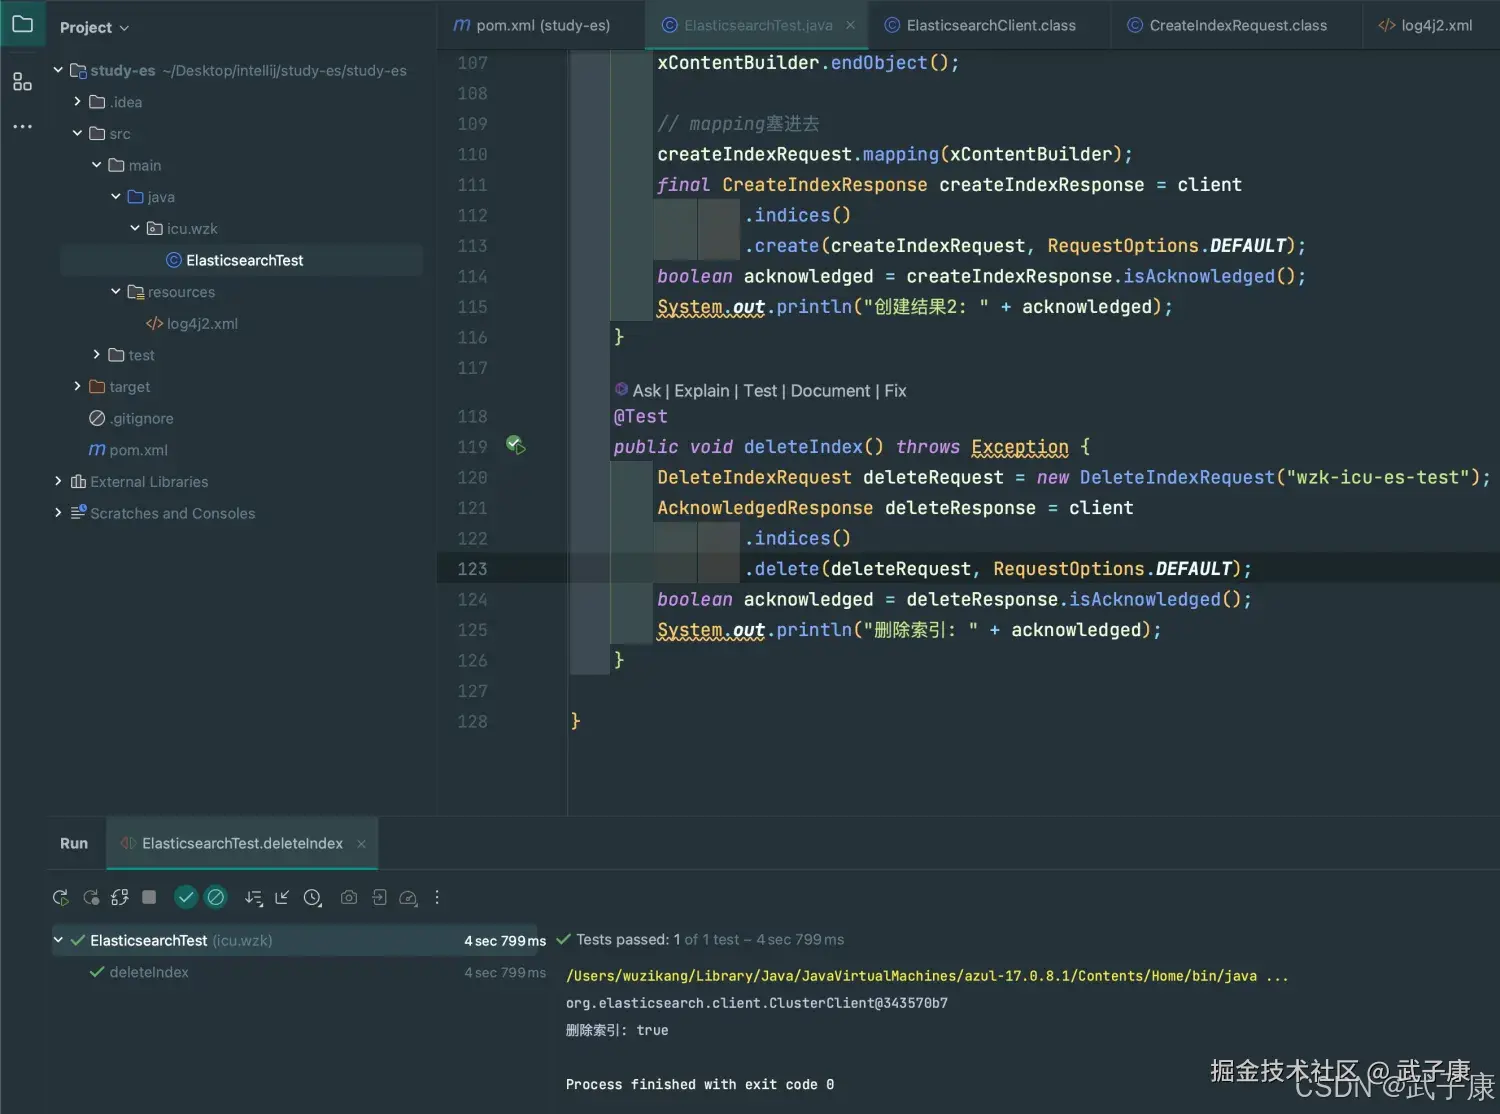
Task: Toggle the Show Ignored tests filter
Action: pos(216,897)
